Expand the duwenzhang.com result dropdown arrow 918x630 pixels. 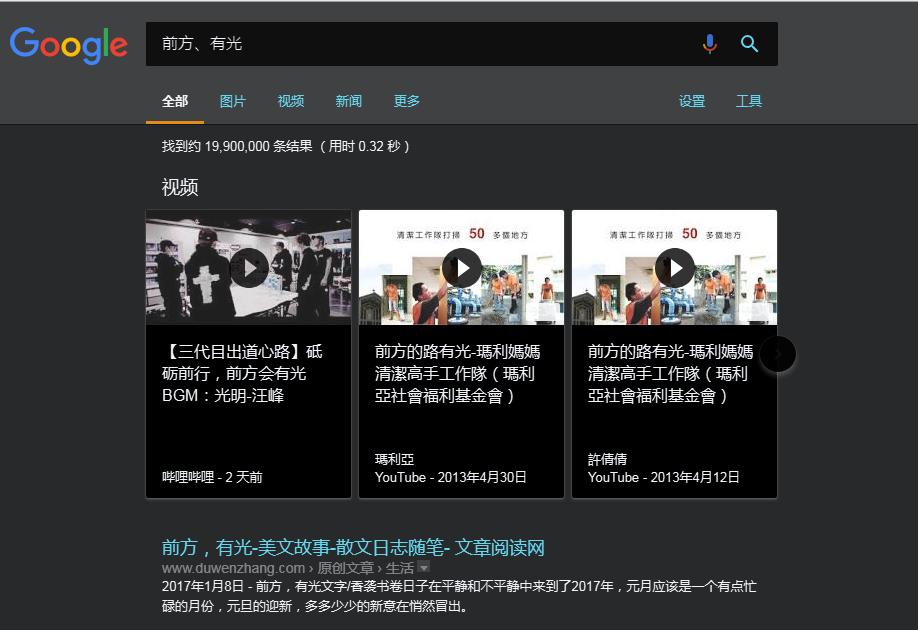(x=424, y=568)
